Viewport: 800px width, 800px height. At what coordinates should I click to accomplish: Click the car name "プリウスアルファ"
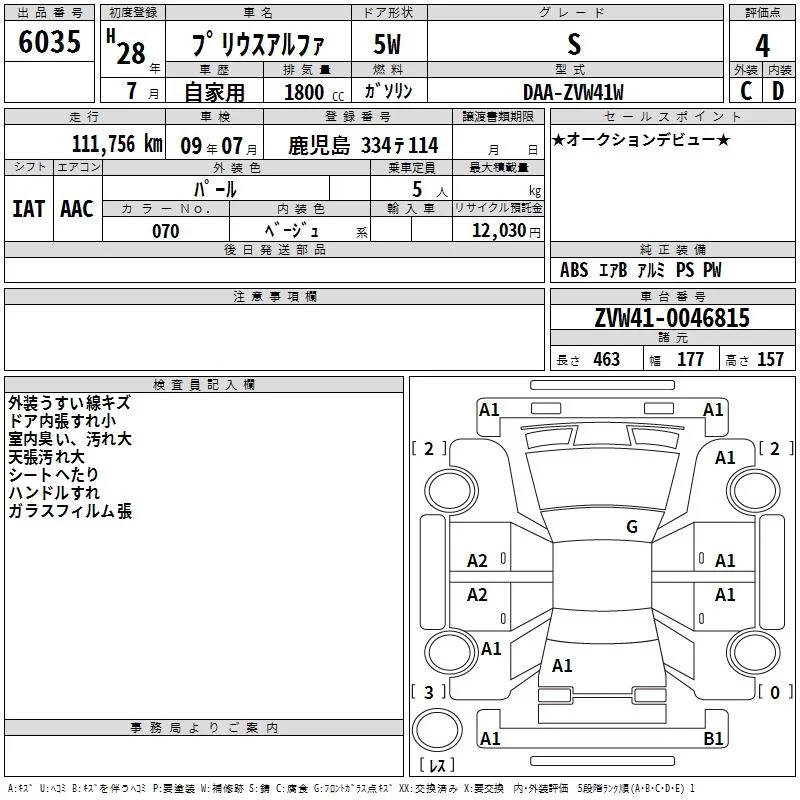click(x=258, y=44)
